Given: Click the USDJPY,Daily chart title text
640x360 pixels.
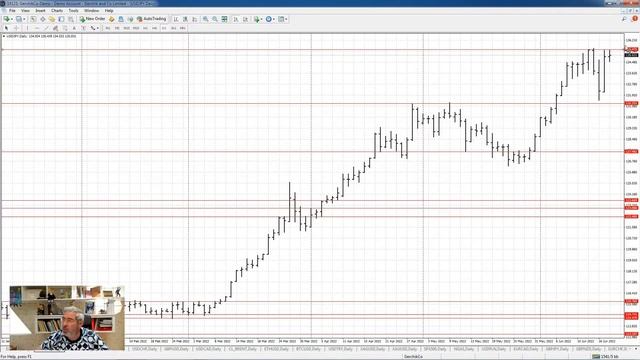Looking at the screenshot, I should coord(17,36).
